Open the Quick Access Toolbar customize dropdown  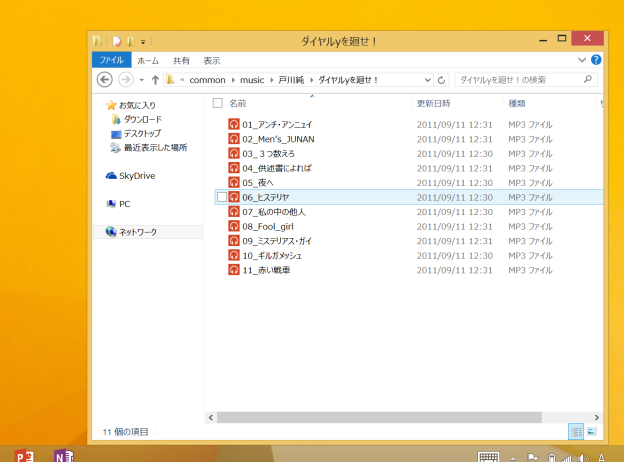pos(143,42)
